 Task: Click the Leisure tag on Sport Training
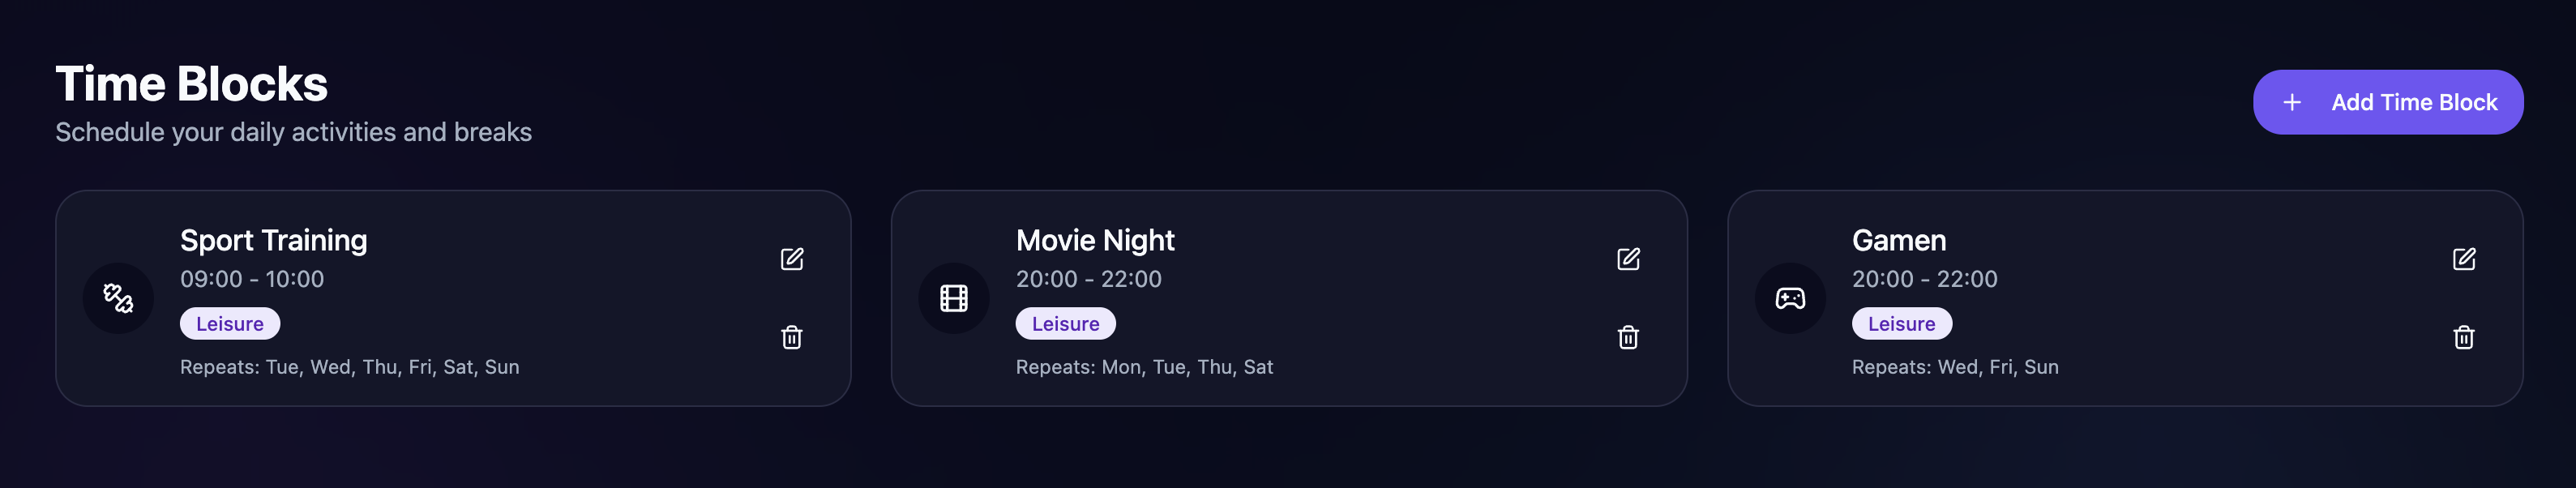tap(230, 324)
